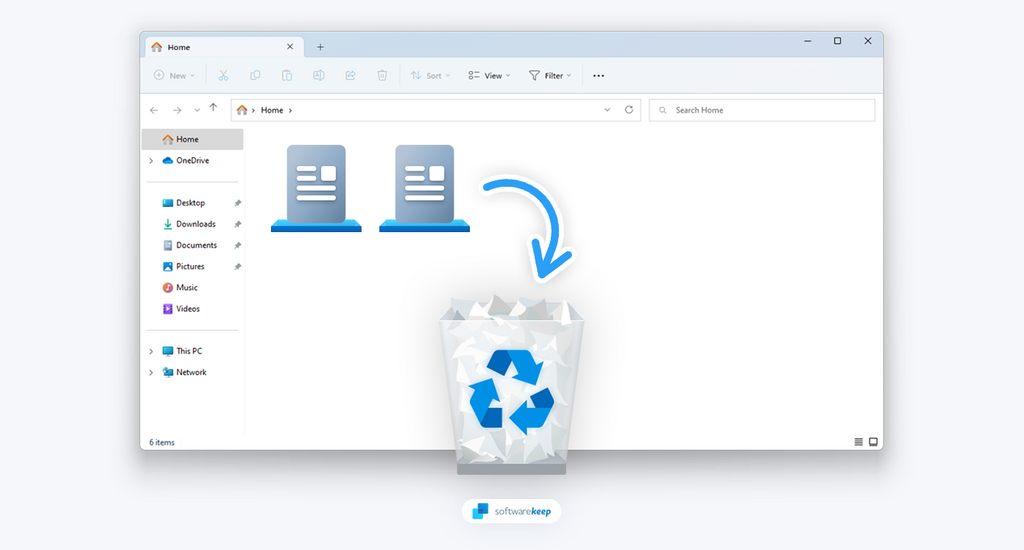The height and width of the screenshot is (550, 1024).
Task: Open the Sort dropdown menu
Action: [x=431, y=75]
